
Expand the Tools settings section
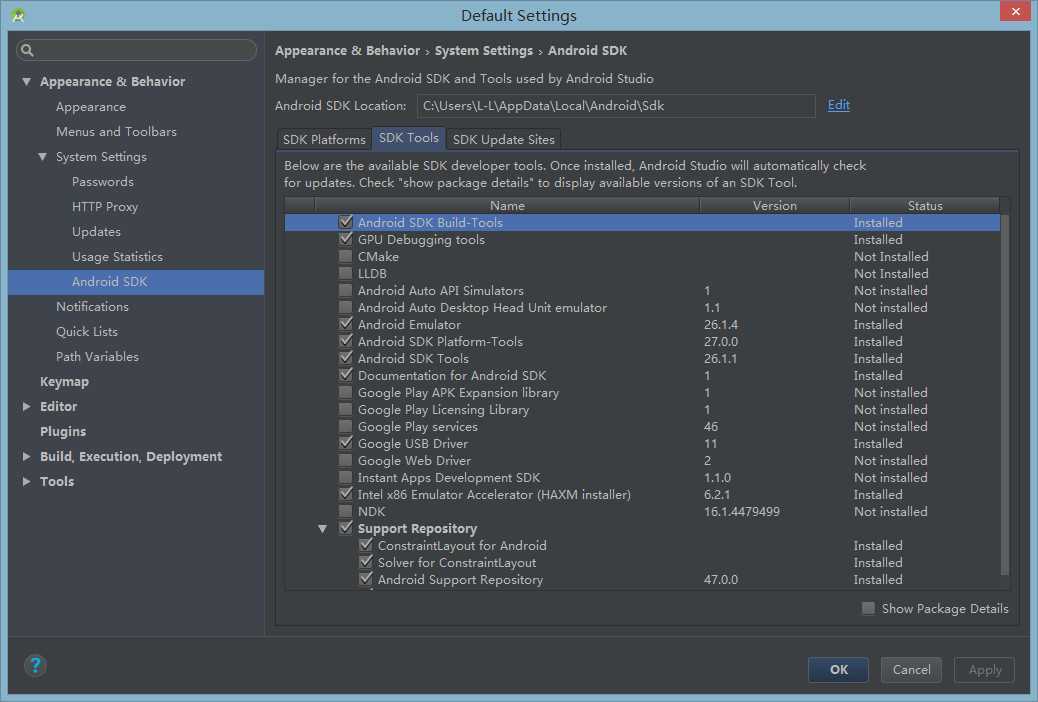tap(27, 482)
